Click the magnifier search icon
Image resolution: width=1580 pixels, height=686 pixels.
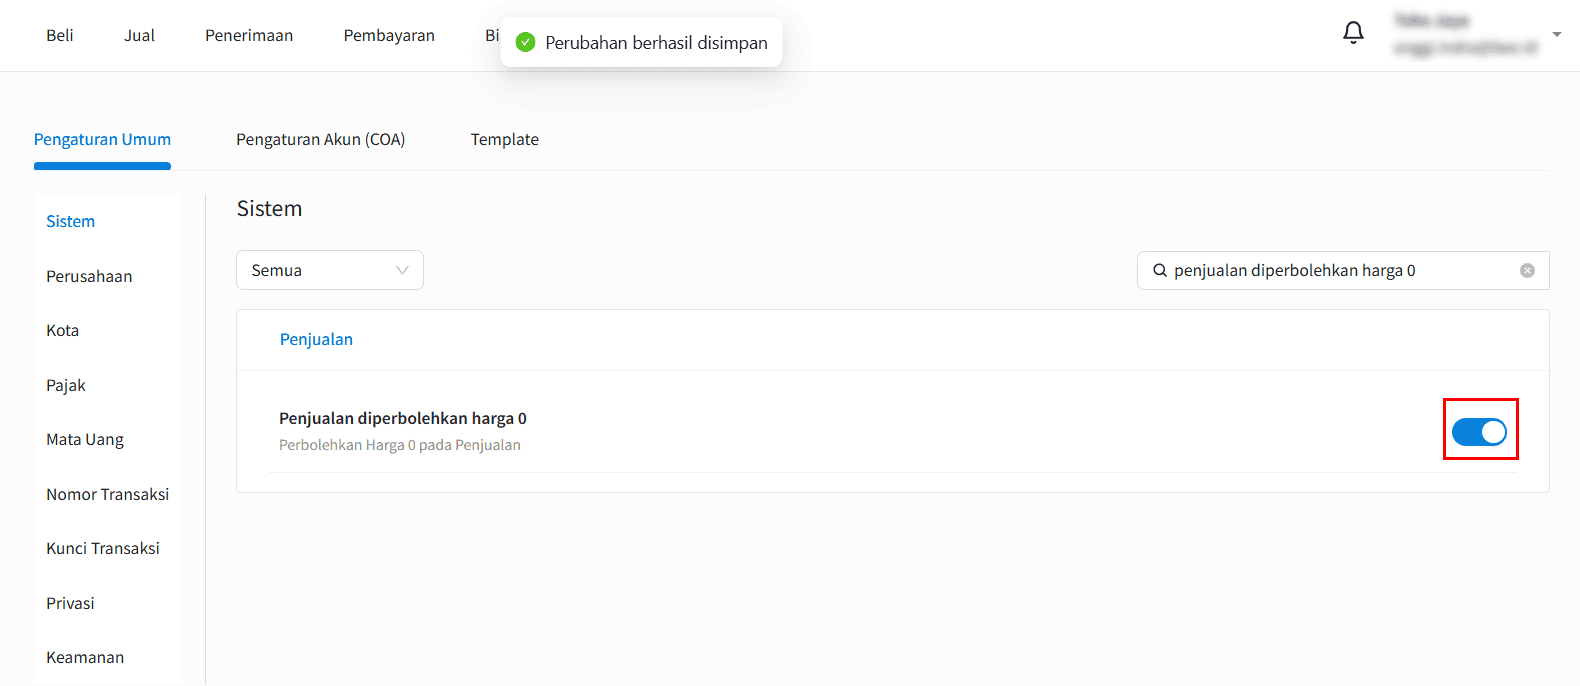pos(1160,270)
